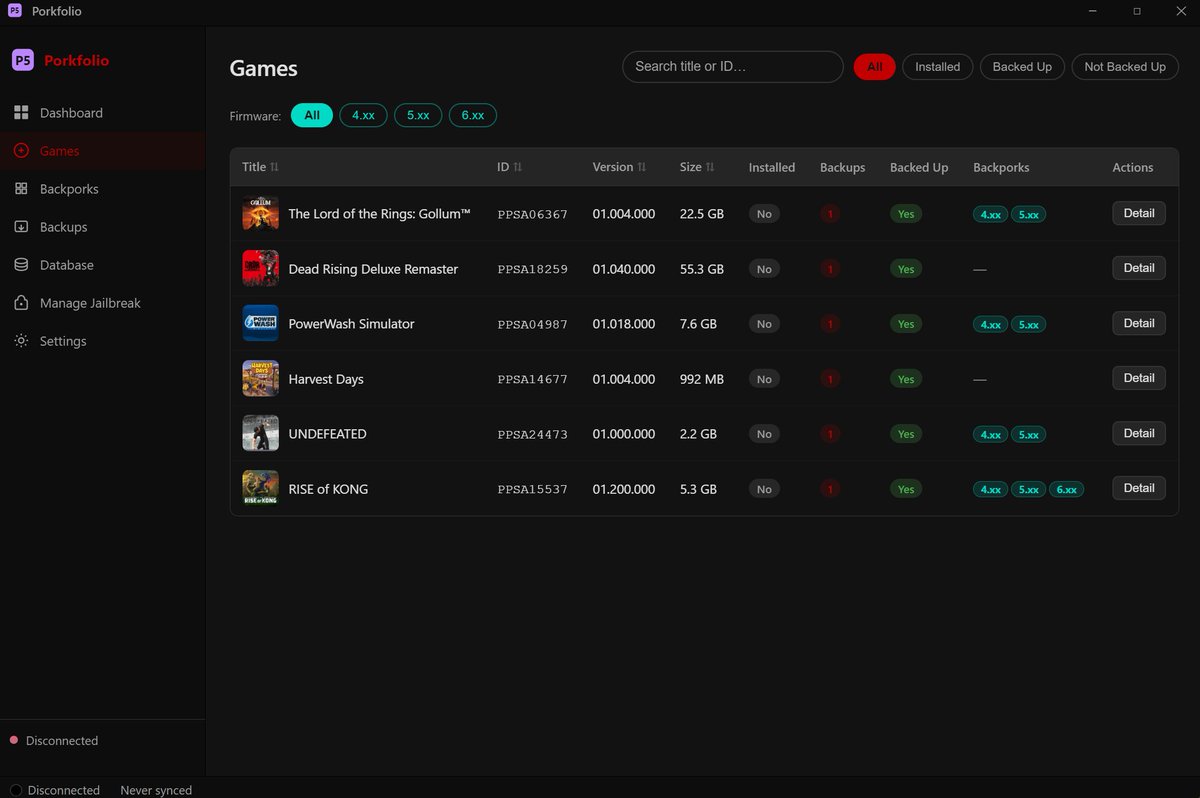Viewport: 1200px width, 798px height.
Task: Click the 4.xx backpork tag for Gollum
Action: [x=990, y=215]
